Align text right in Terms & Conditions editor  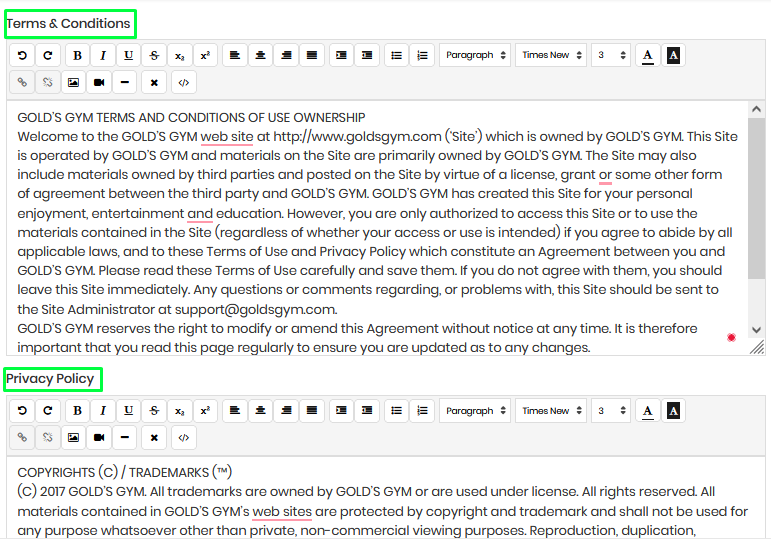coord(286,55)
